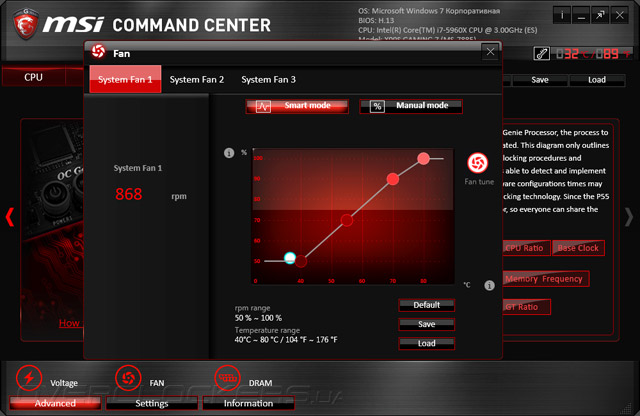Viewport: 640px width, 416px height.
Task: Click the 868 rpm reading
Action: click(129, 194)
